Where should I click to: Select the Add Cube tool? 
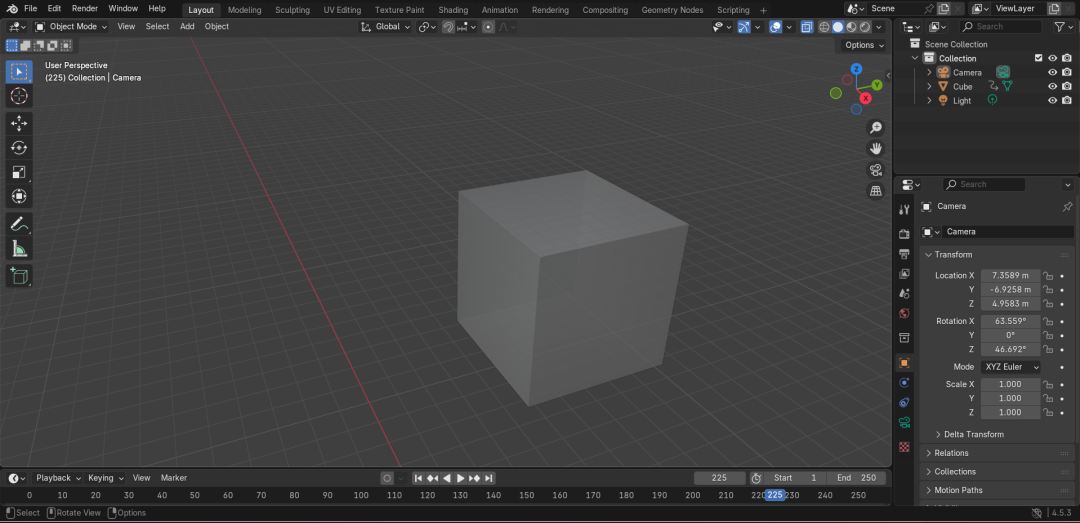pos(19,276)
